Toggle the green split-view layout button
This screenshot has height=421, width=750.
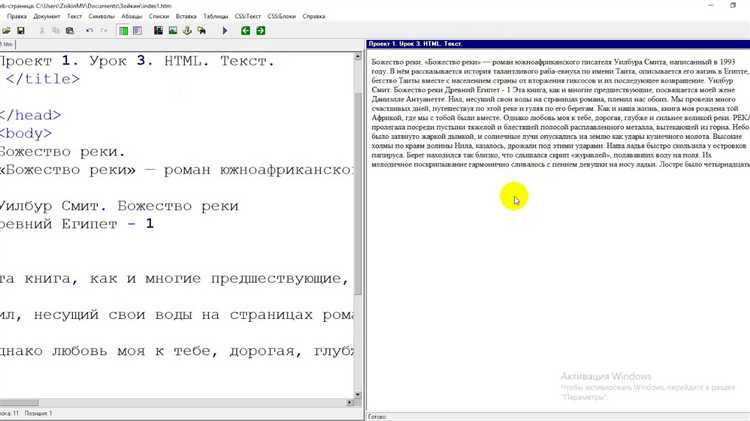[123, 31]
